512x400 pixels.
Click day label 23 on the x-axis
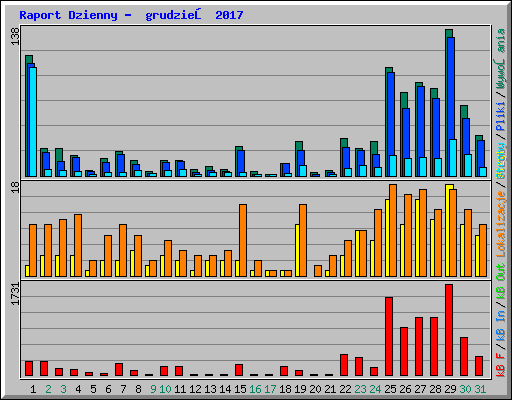pos(360,389)
